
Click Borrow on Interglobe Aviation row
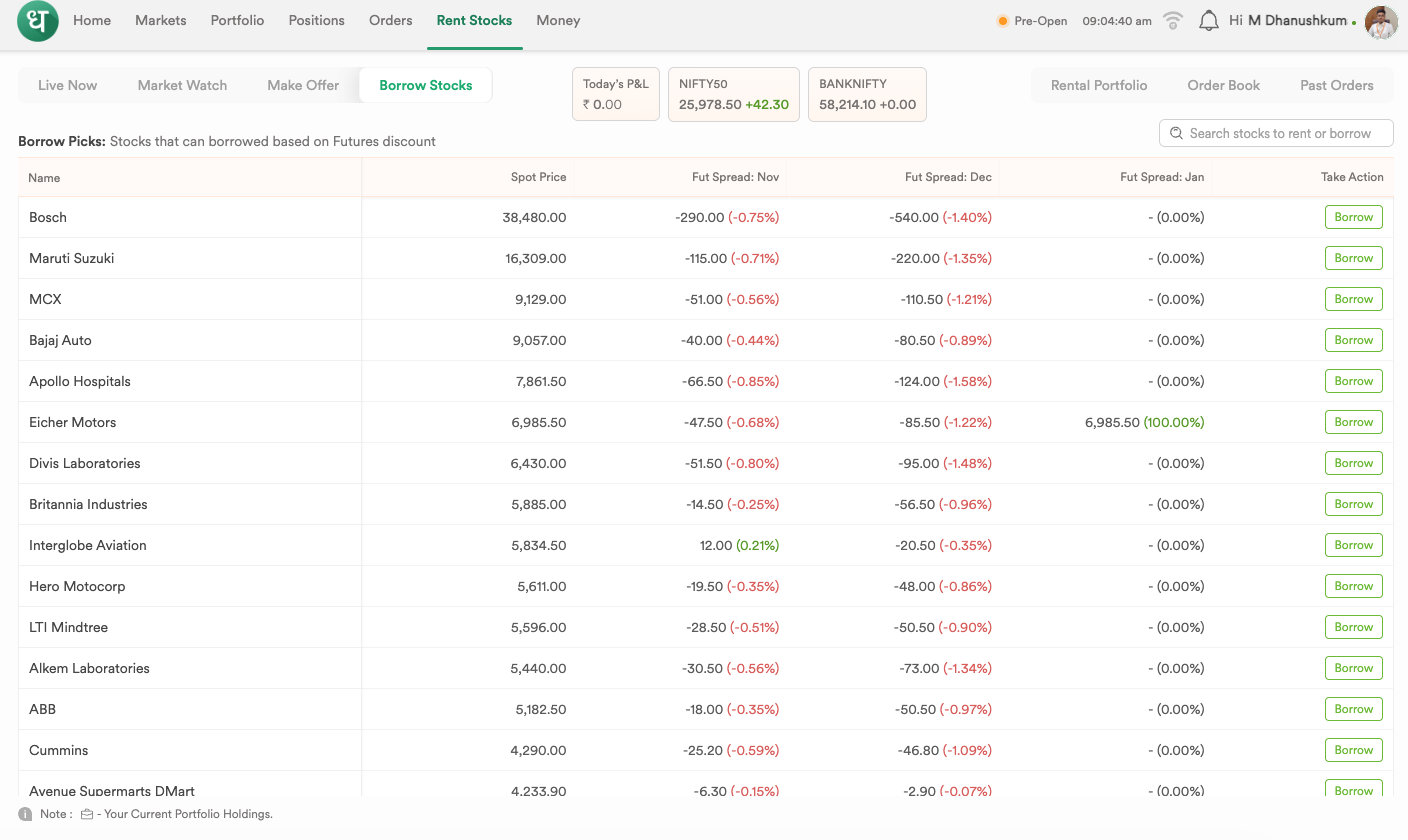pos(1353,545)
